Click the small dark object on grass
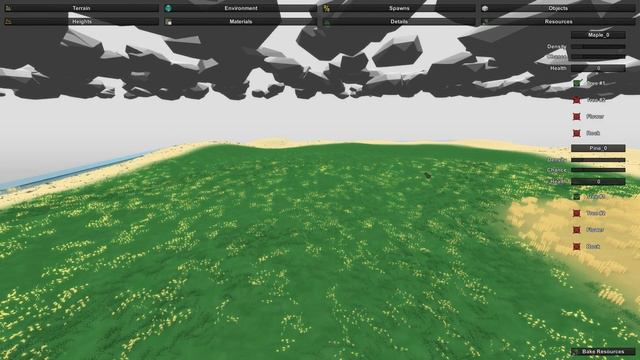This screenshot has width=640, height=360. click(x=427, y=176)
